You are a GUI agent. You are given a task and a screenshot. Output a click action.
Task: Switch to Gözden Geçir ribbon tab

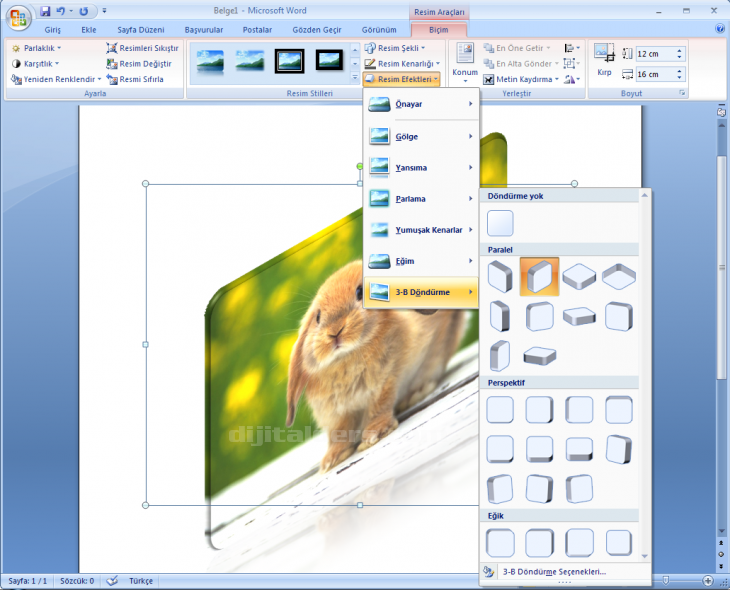click(317, 30)
